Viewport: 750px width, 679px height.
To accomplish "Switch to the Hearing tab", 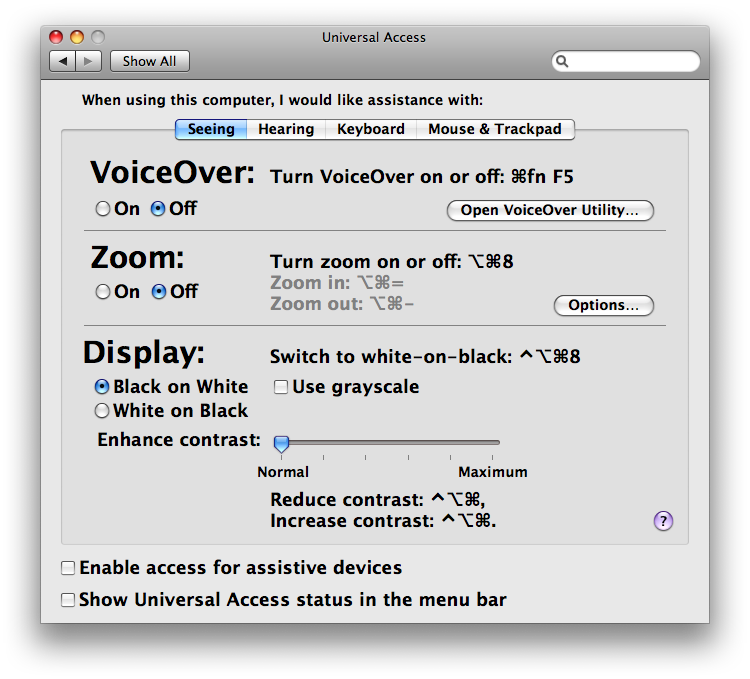I will [x=286, y=129].
